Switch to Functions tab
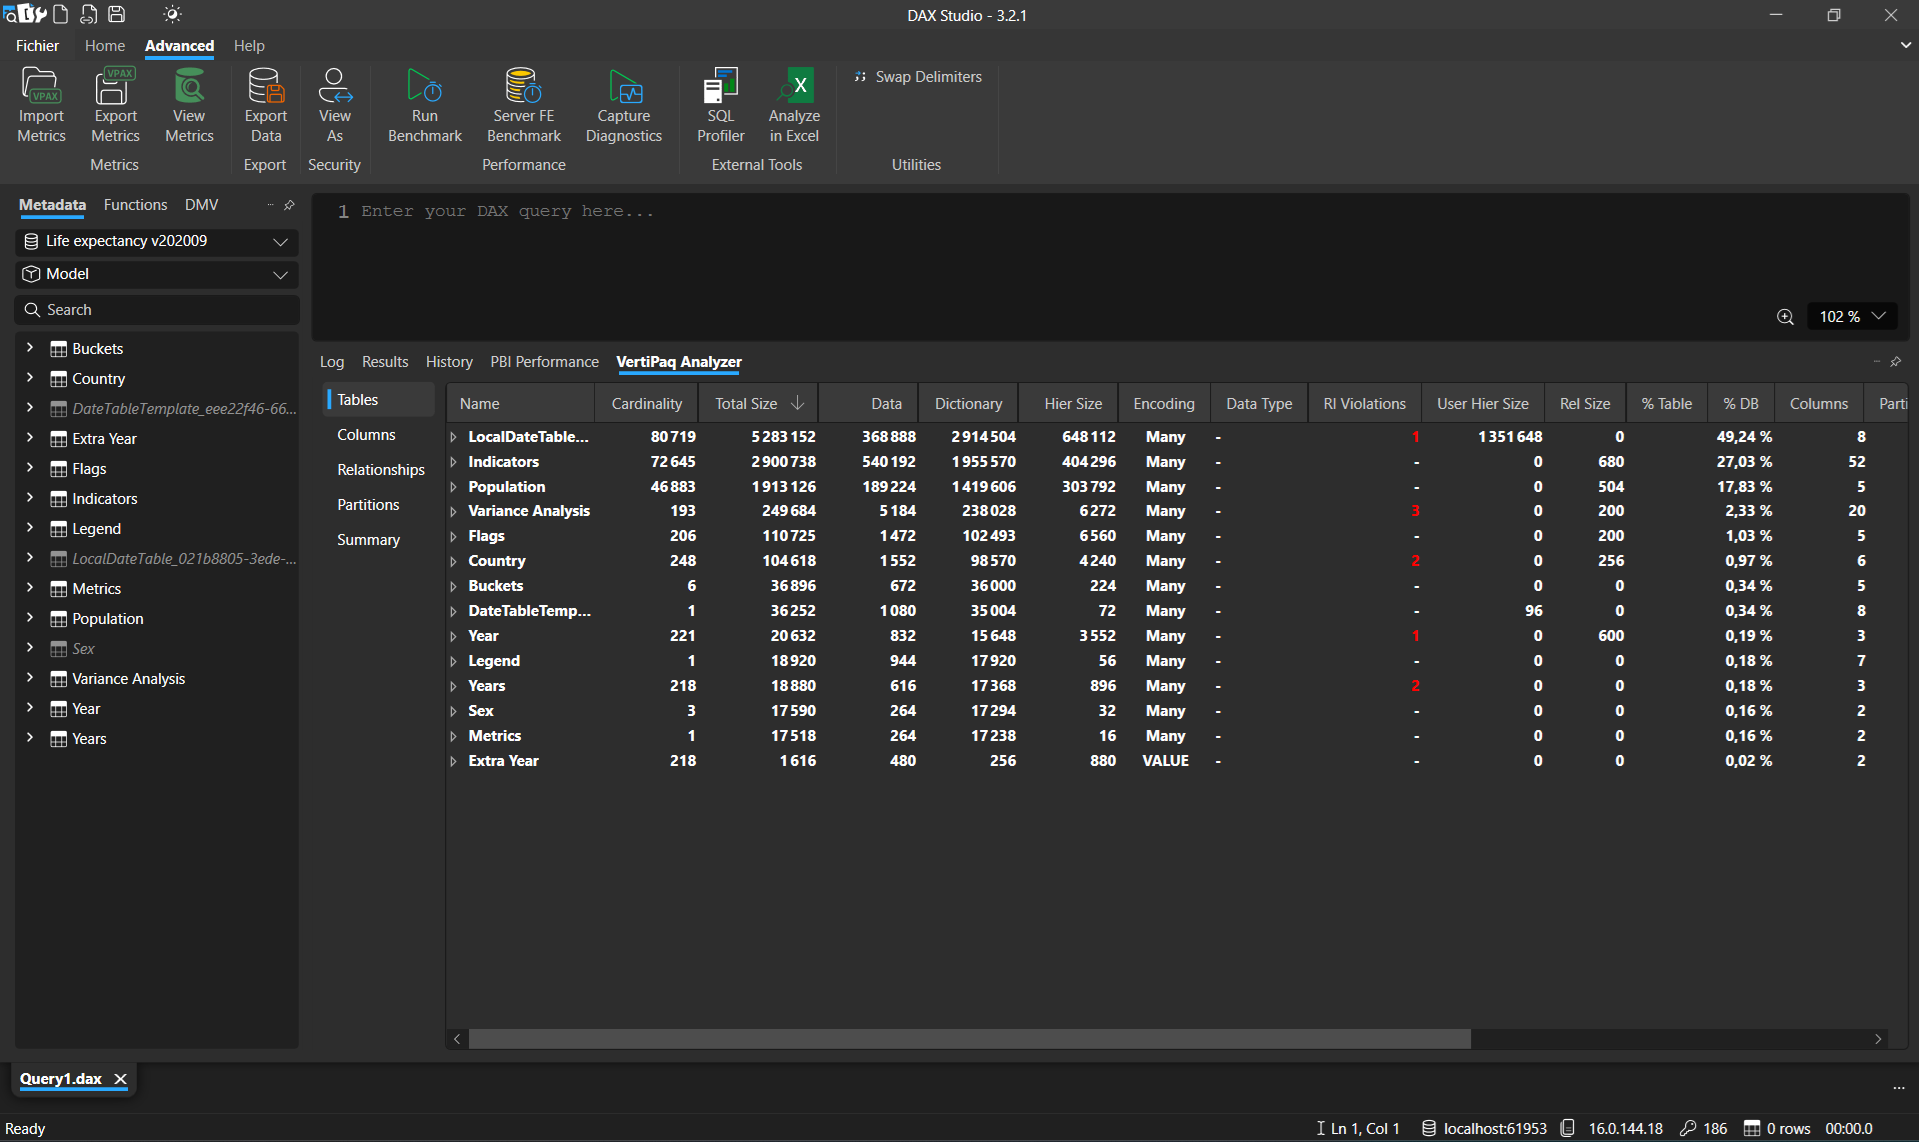Image resolution: width=1919 pixels, height=1142 pixels. point(135,205)
